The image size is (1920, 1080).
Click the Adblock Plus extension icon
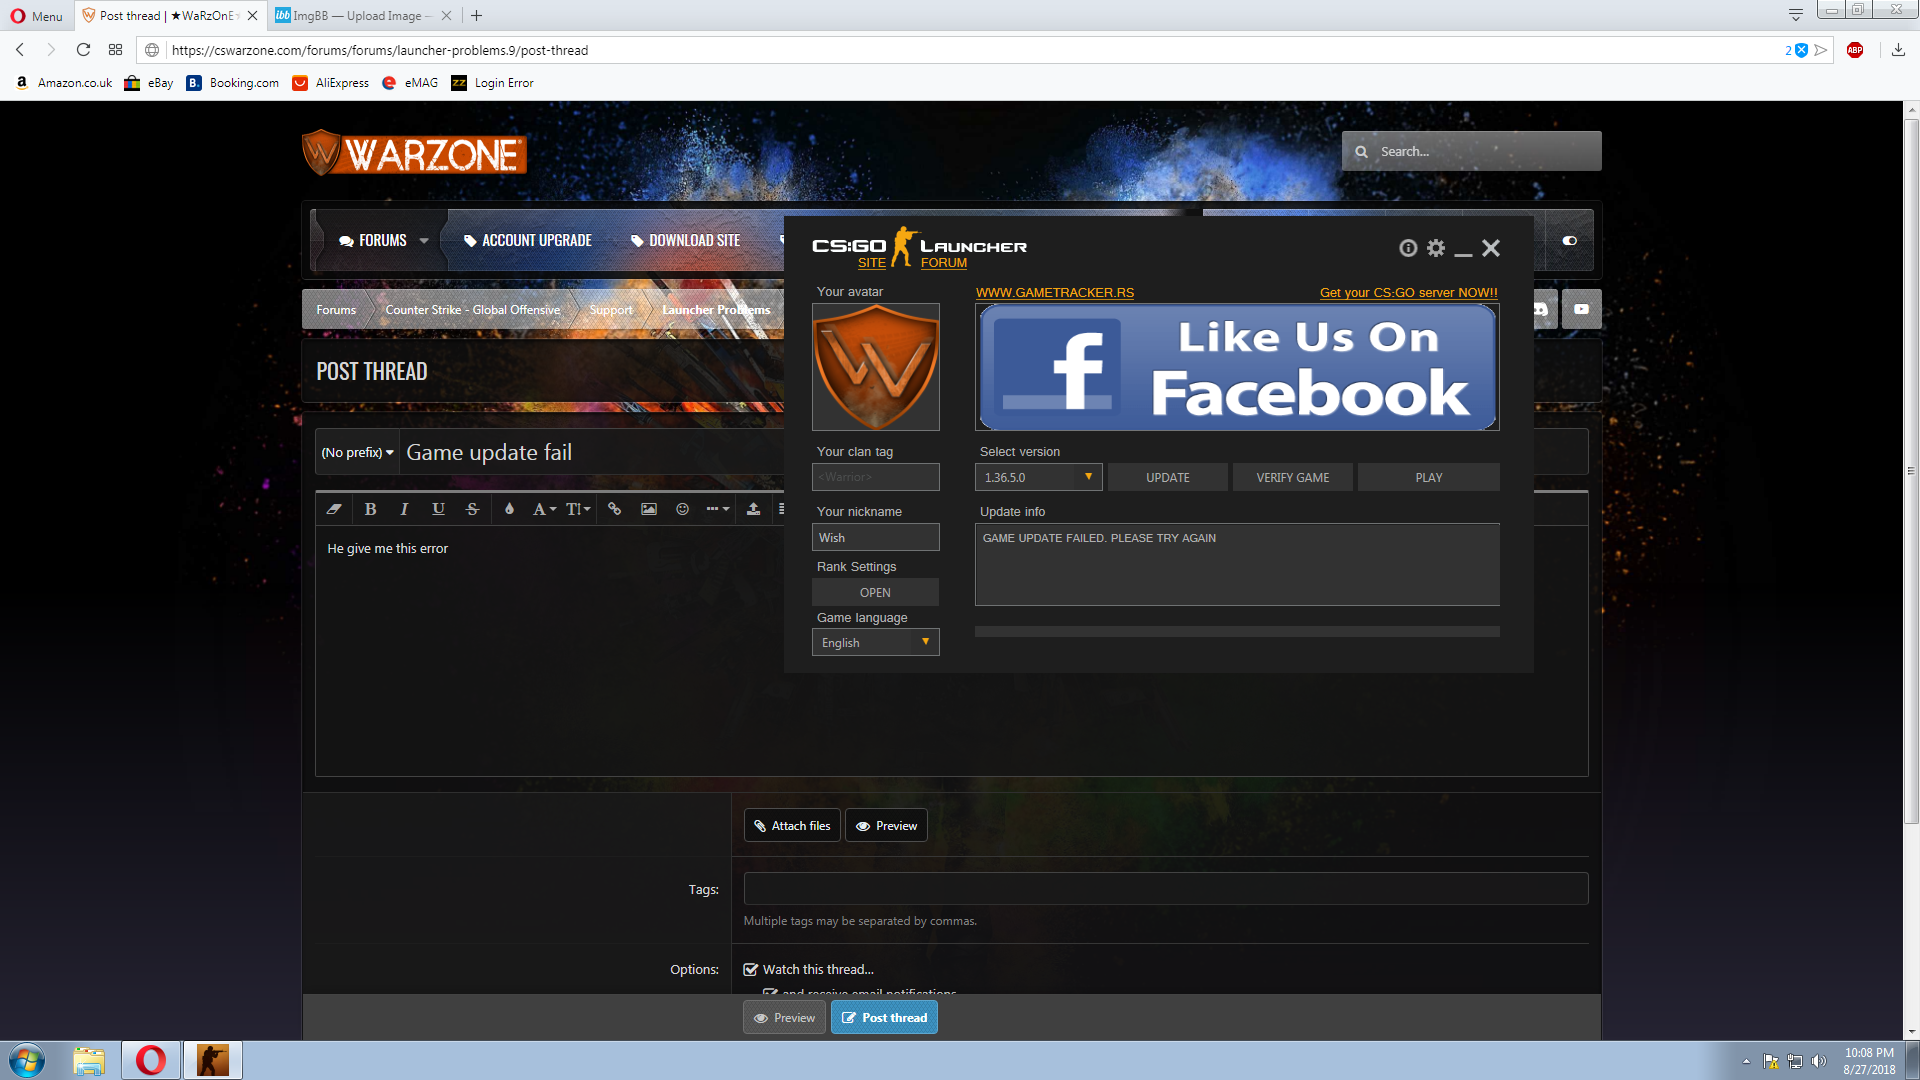pyautogui.click(x=1855, y=50)
